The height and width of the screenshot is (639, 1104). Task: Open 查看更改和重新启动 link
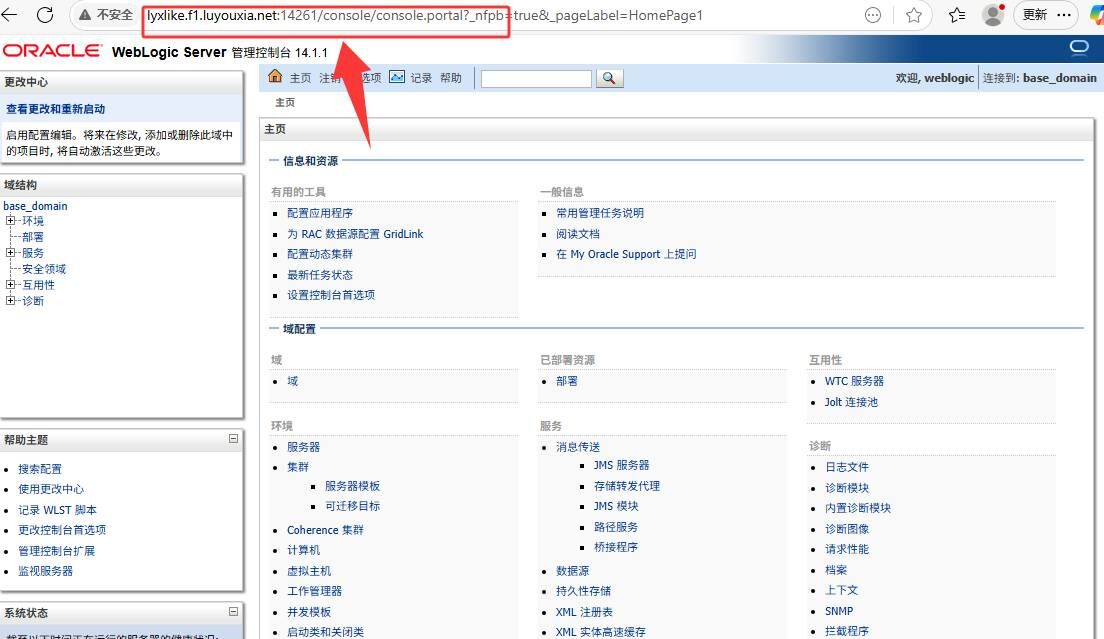point(56,109)
